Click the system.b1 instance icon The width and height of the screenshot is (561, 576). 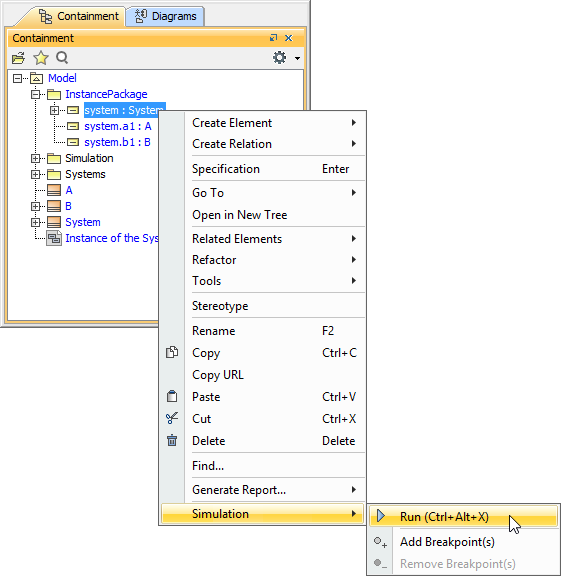(x=73, y=143)
